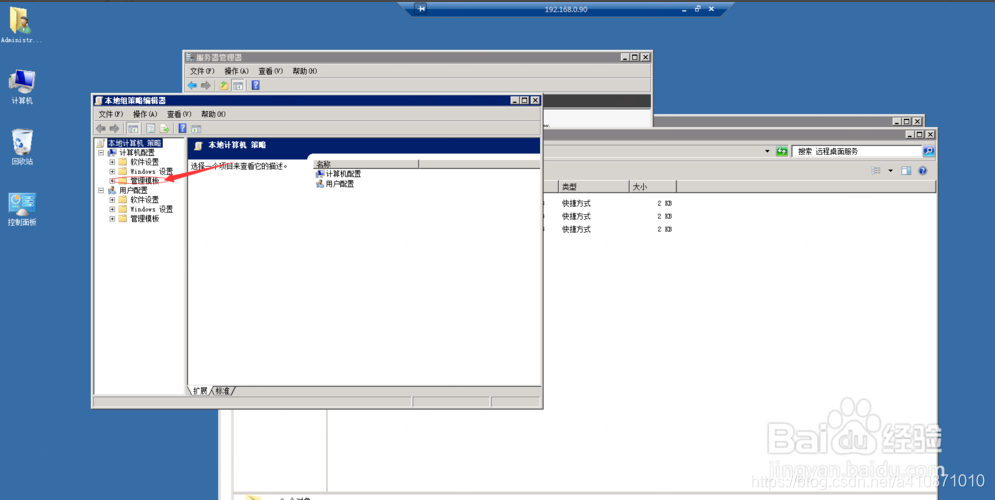Image resolution: width=995 pixels, height=500 pixels.
Task: Open view options dropdown arrow in Explorer
Action: 890,171
